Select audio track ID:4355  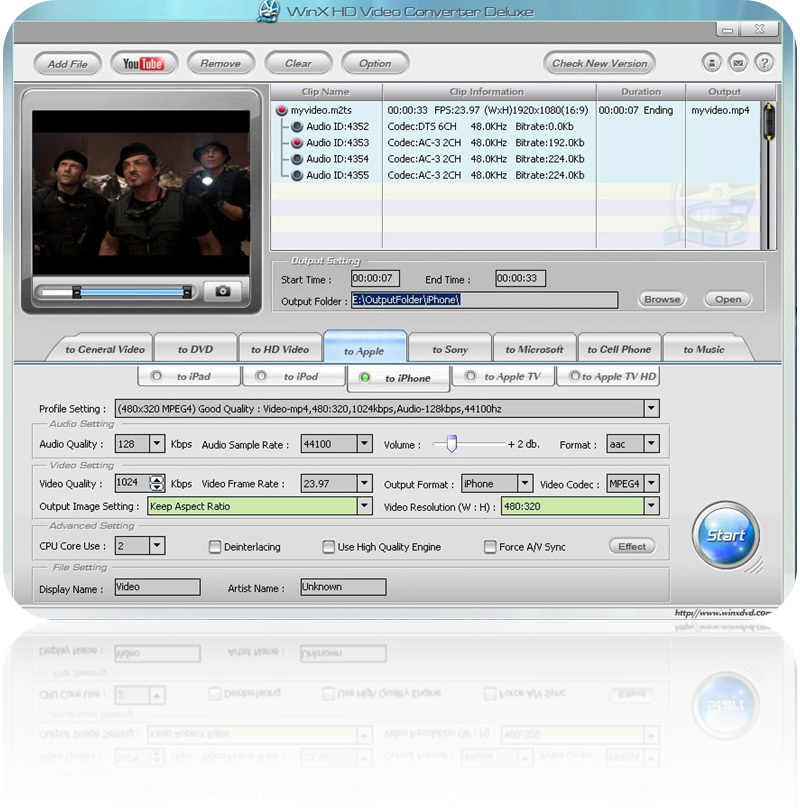(297, 175)
